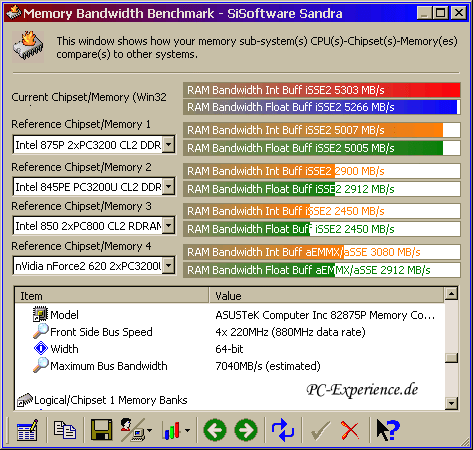
Task: Click the Reference Chipset/Memory 2 label
Action: pyautogui.click(x=81, y=167)
